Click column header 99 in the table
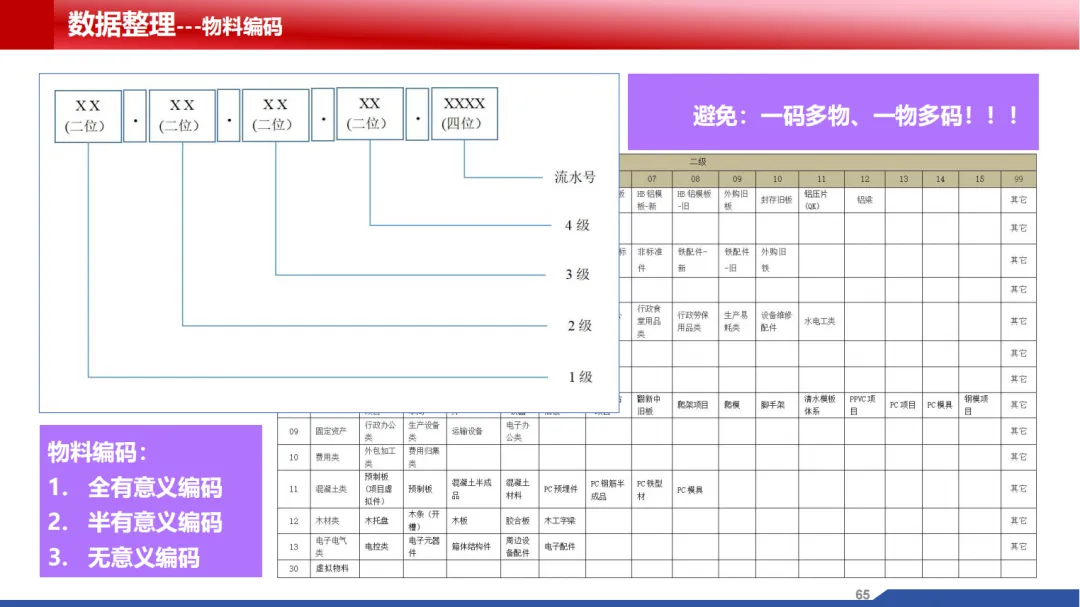1080x607 pixels. click(1018, 179)
